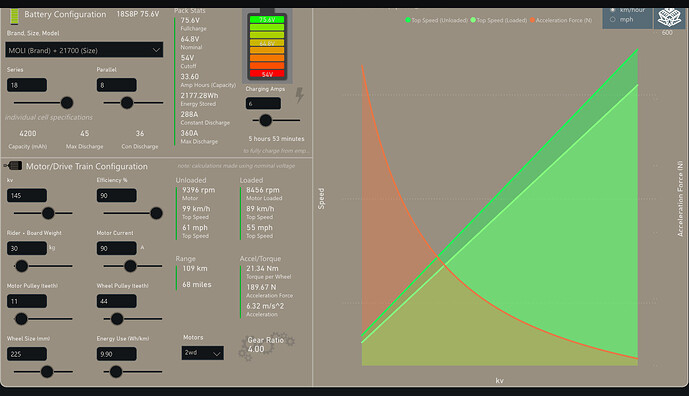Adjust the Motor Pulley teeth slider
This screenshot has width=689, height=396.
(x=21, y=319)
